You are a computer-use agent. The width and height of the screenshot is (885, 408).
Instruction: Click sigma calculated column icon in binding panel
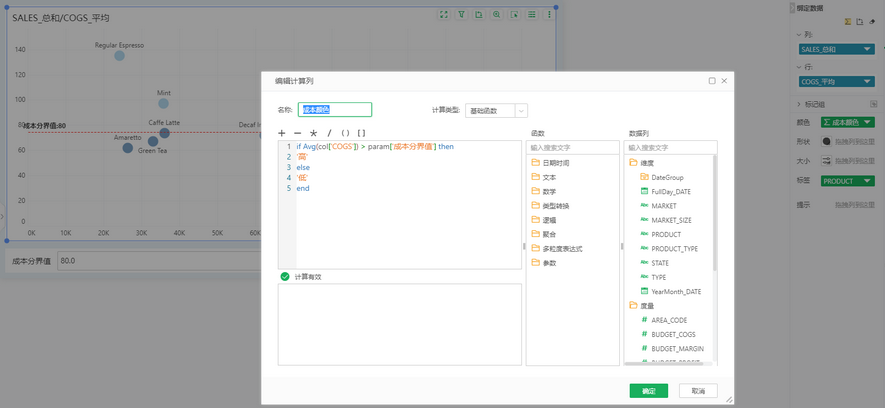(848, 21)
